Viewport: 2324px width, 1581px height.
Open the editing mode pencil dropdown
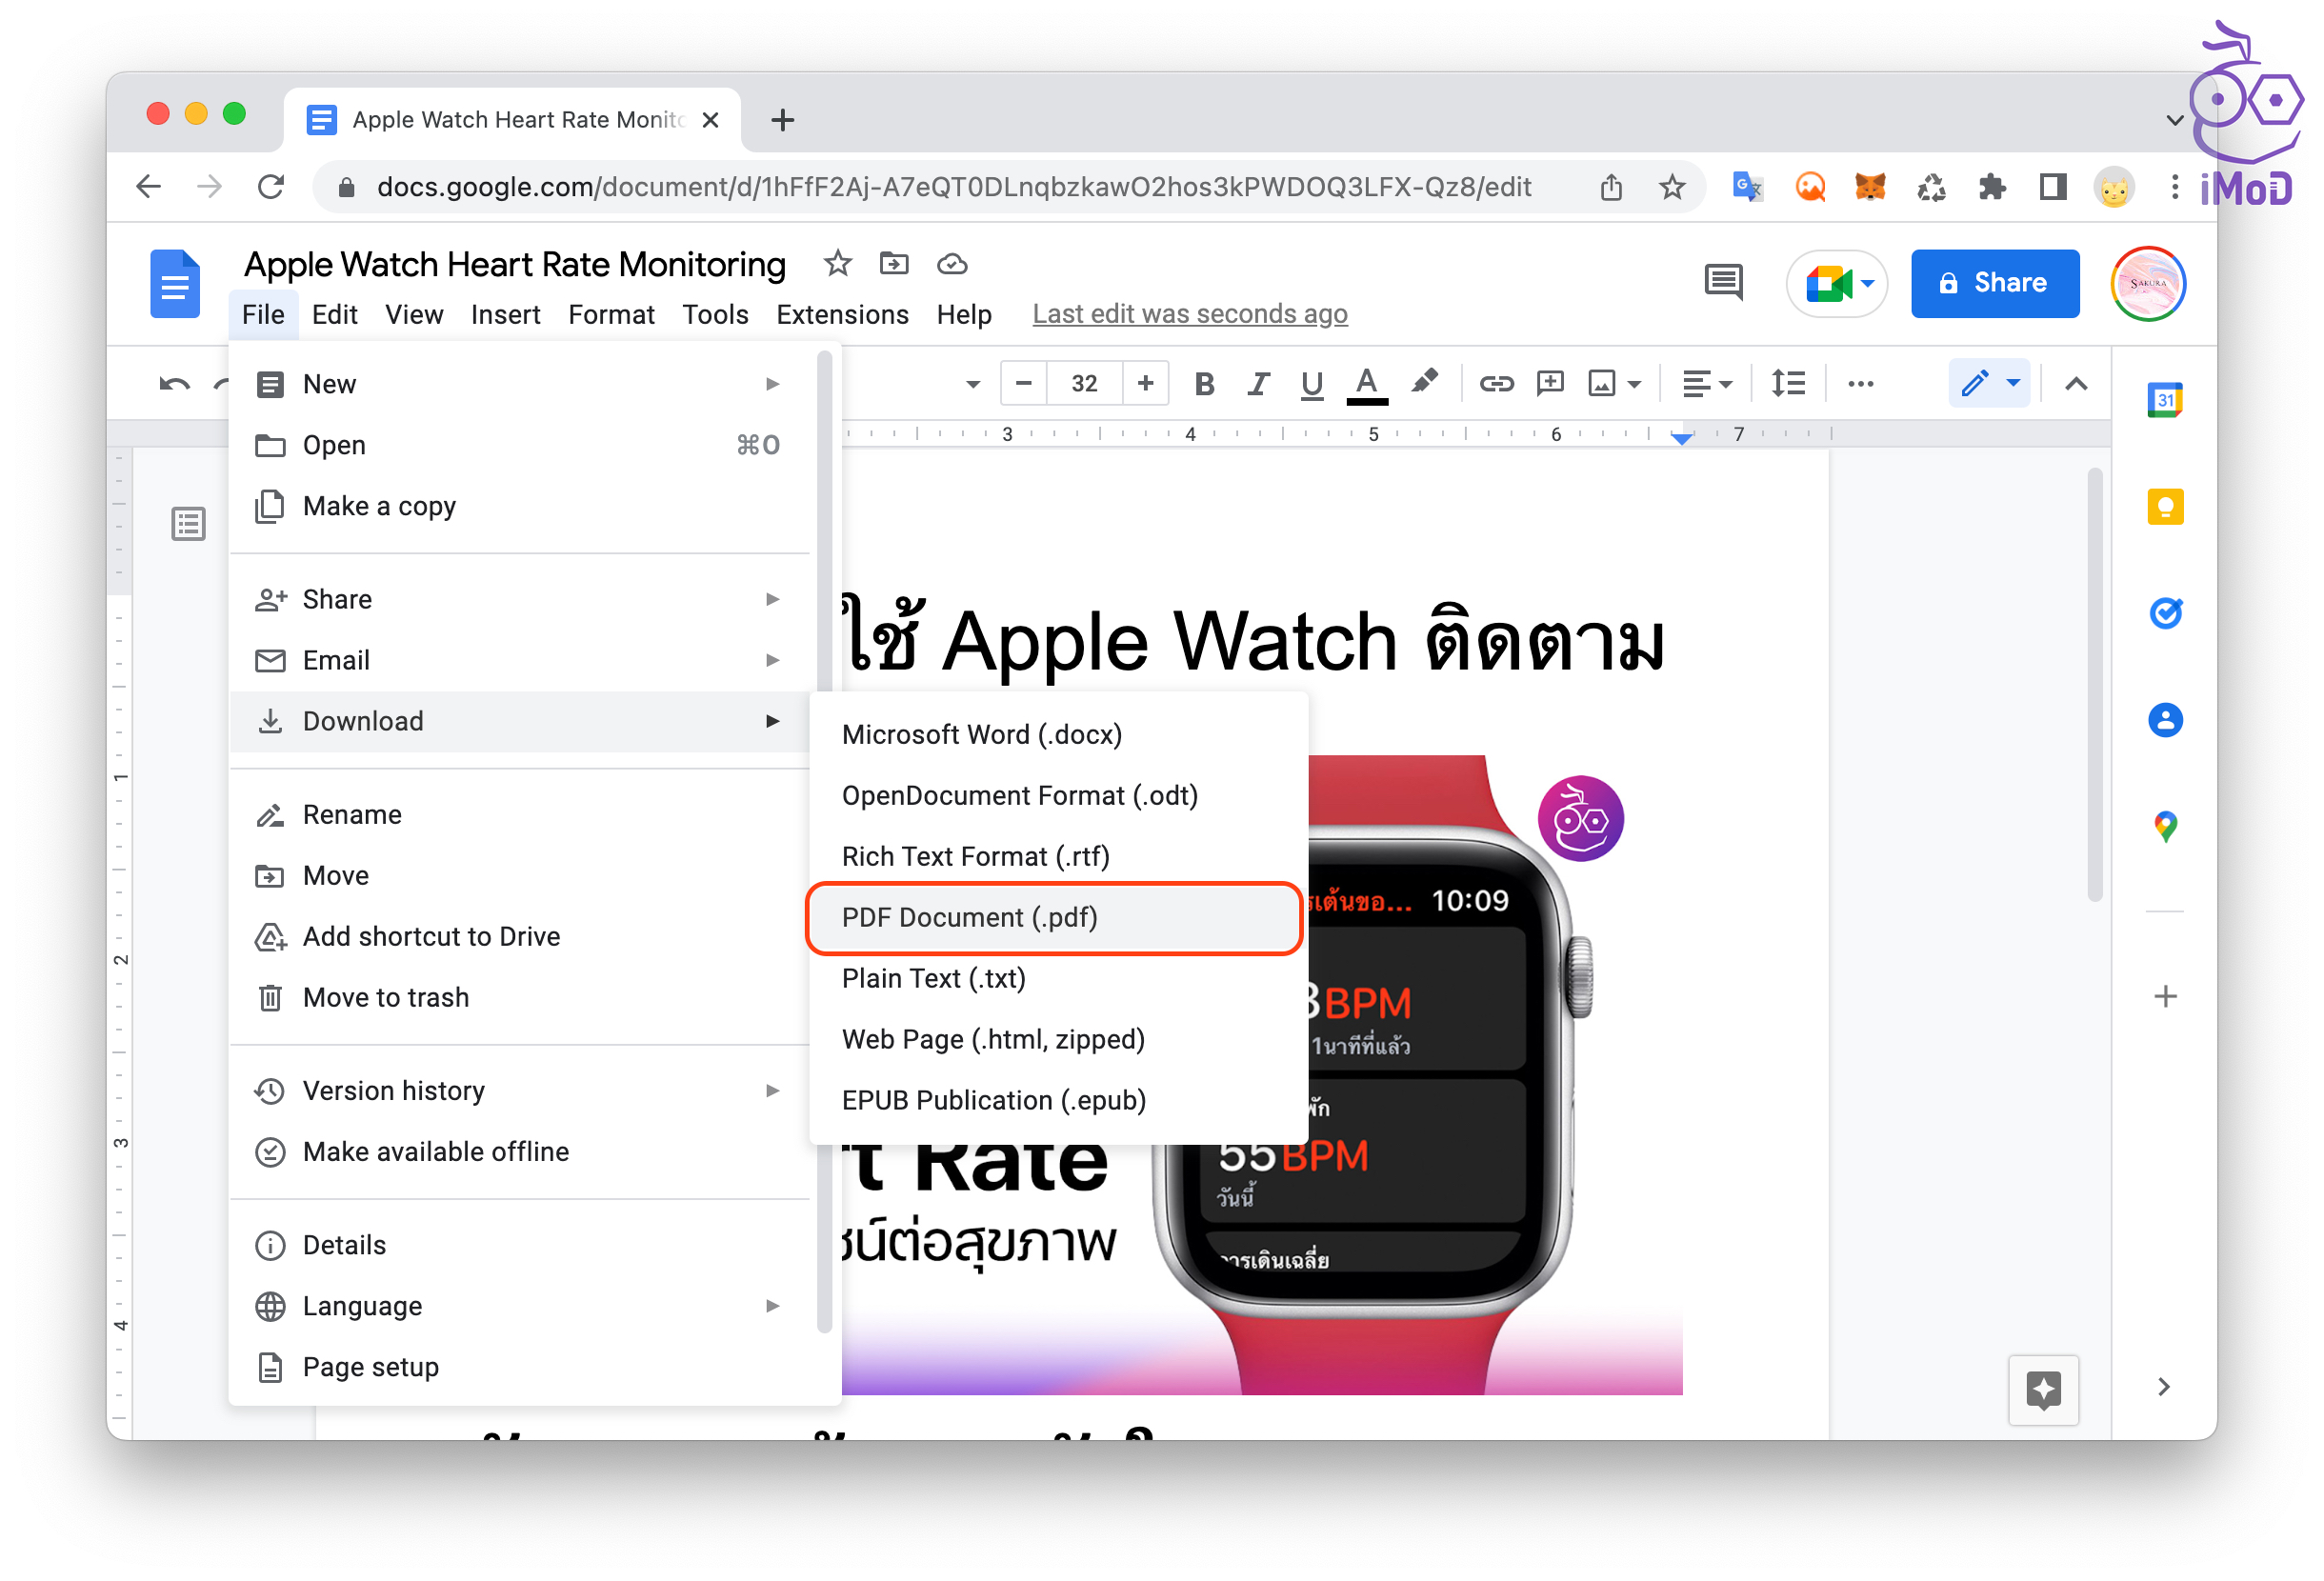pyautogui.click(x=1988, y=384)
